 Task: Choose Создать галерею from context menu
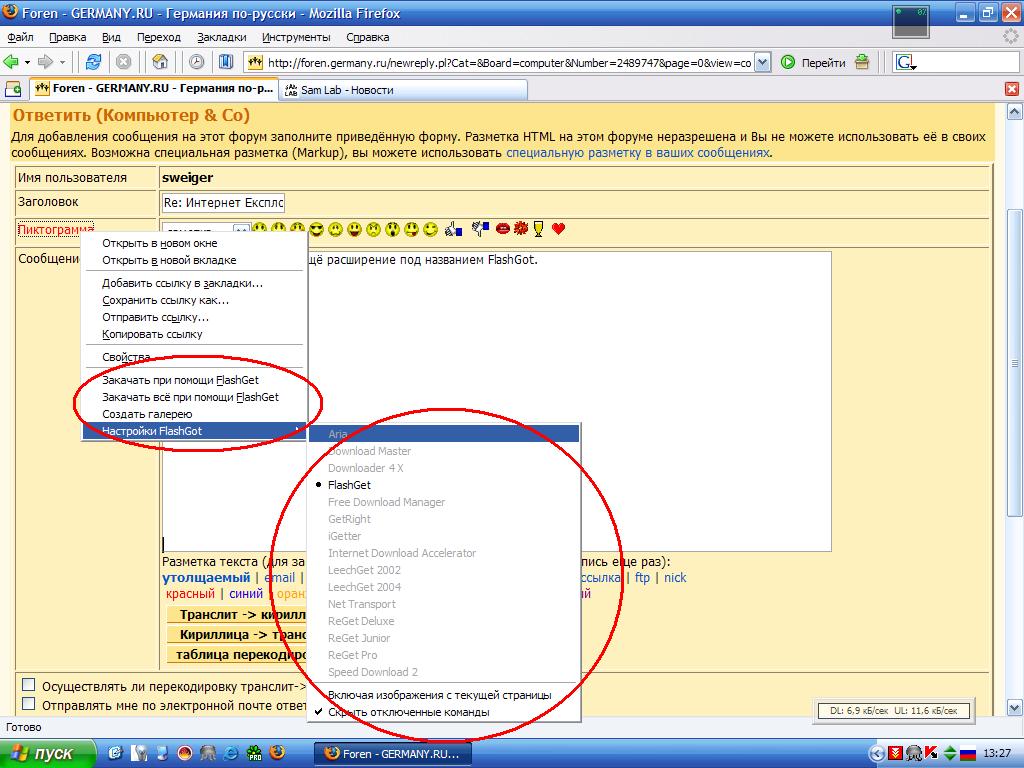[x=195, y=414]
